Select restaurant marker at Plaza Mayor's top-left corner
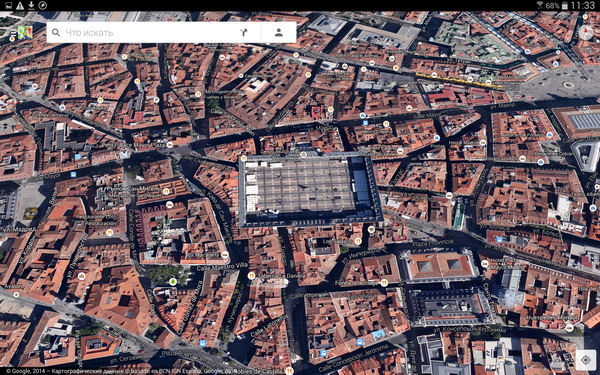Image resolution: width=600 pixels, height=375 pixels. coord(243,158)
